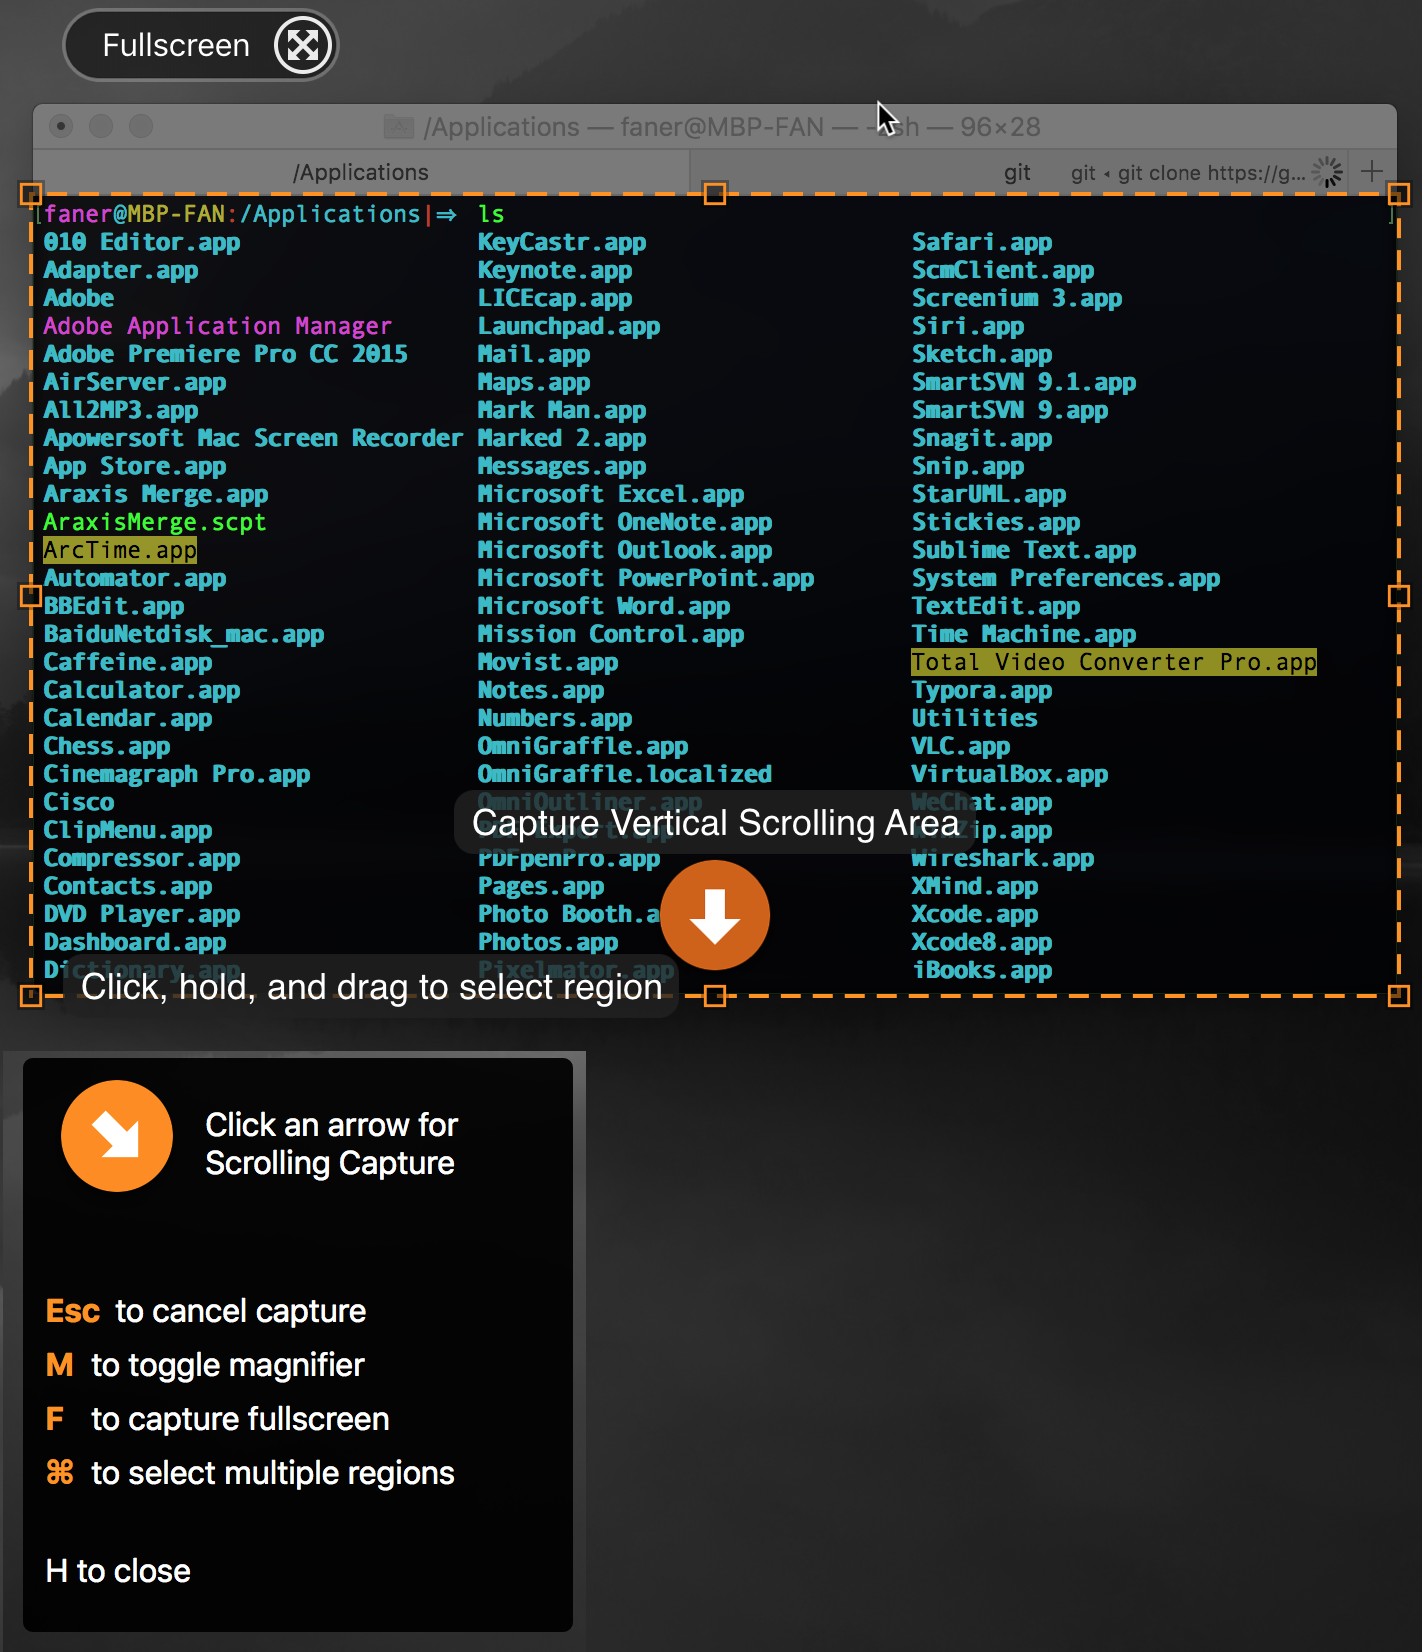
Task: Click the Capture Vertical Scrolling Area tooltip
Action: click(715, 822)
